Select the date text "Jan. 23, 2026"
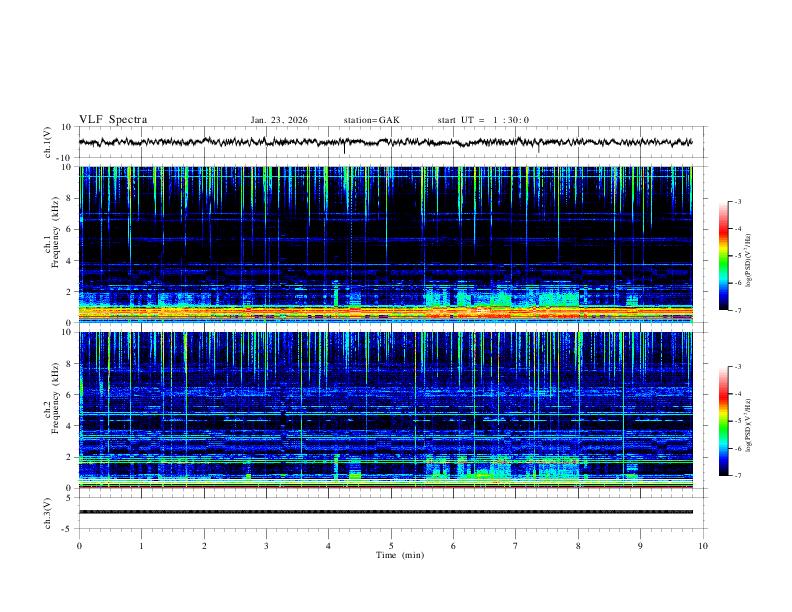The height and width of the screenshot is (612, 792). pyautogui.click(x=279, y=120)
